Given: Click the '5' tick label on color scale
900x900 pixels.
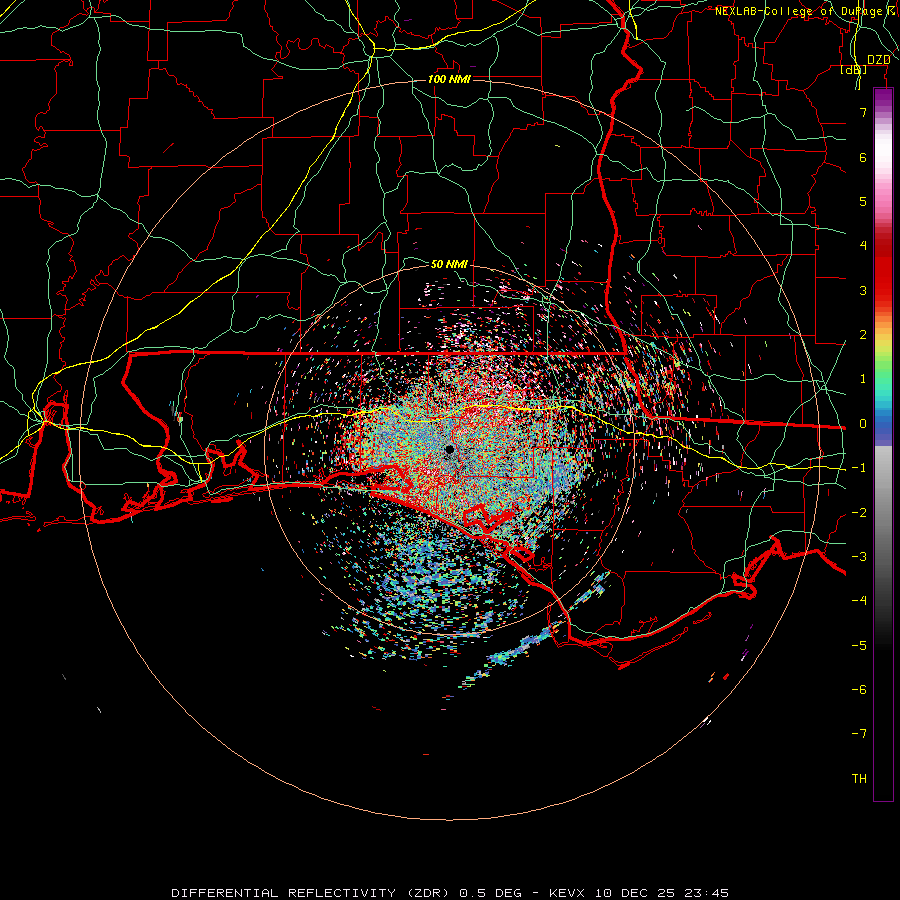Looking at the screenshot, I should (x=863, y=201).
